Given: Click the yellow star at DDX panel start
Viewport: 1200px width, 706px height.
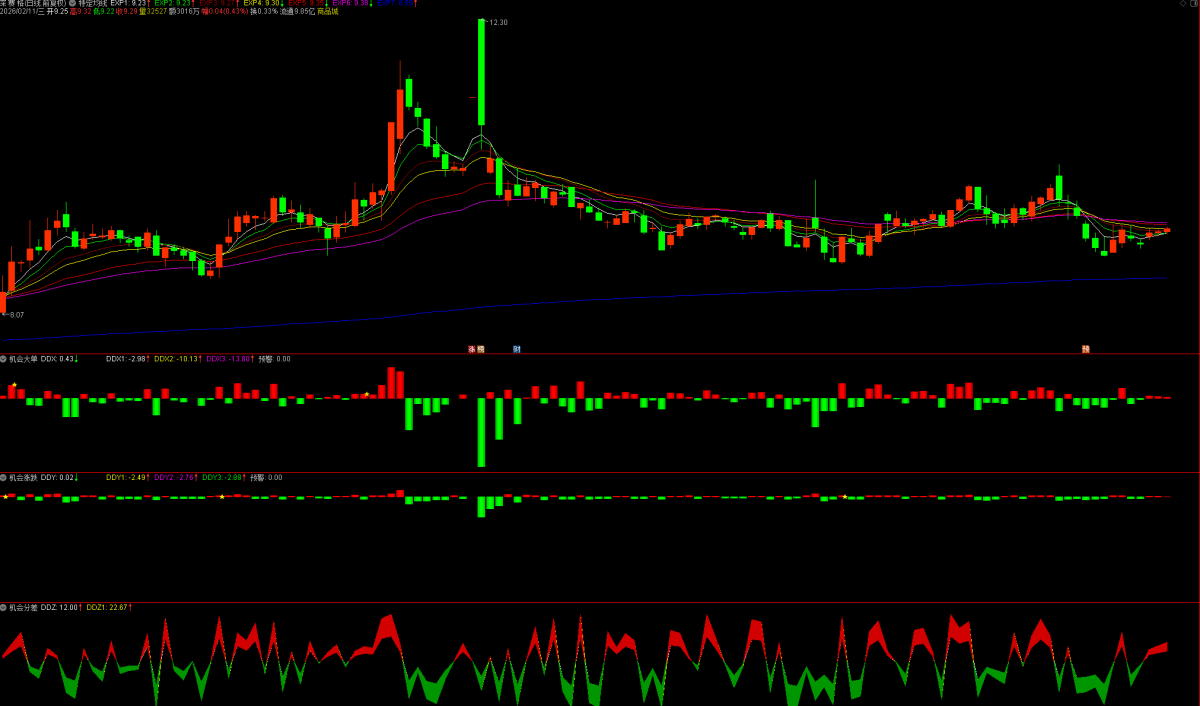Looking at the screenshot, I should pyautogui.click(x=14, y=385).
